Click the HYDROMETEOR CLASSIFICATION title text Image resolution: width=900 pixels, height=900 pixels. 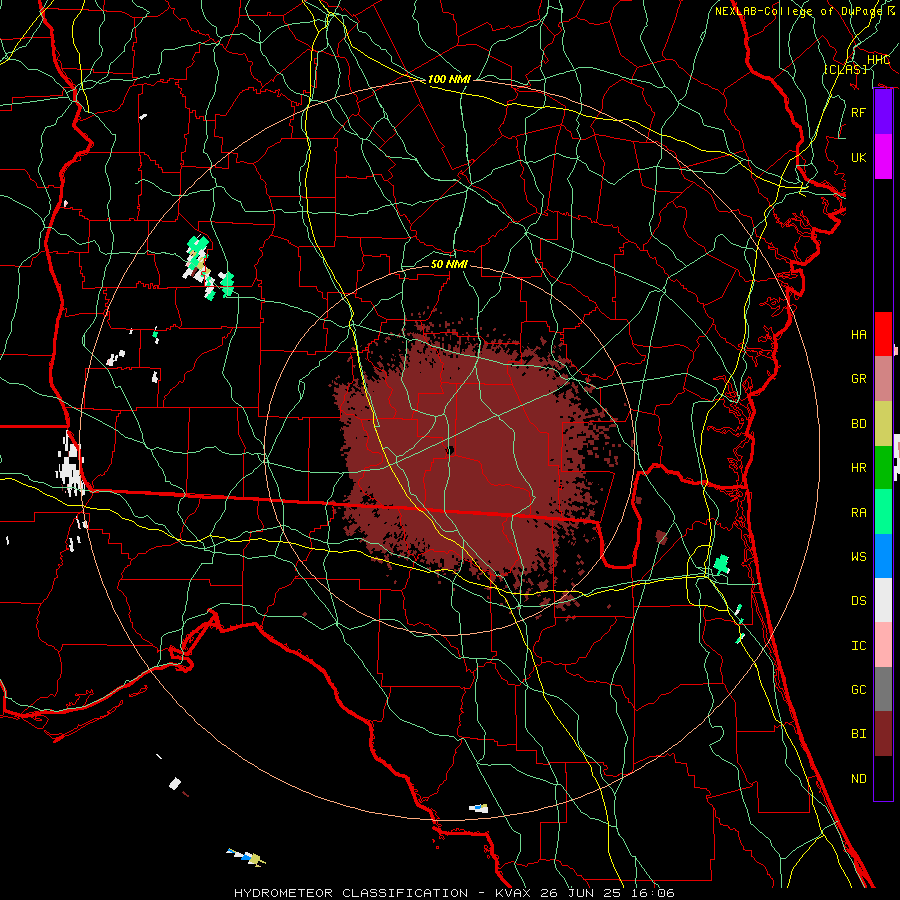[351, 893]
